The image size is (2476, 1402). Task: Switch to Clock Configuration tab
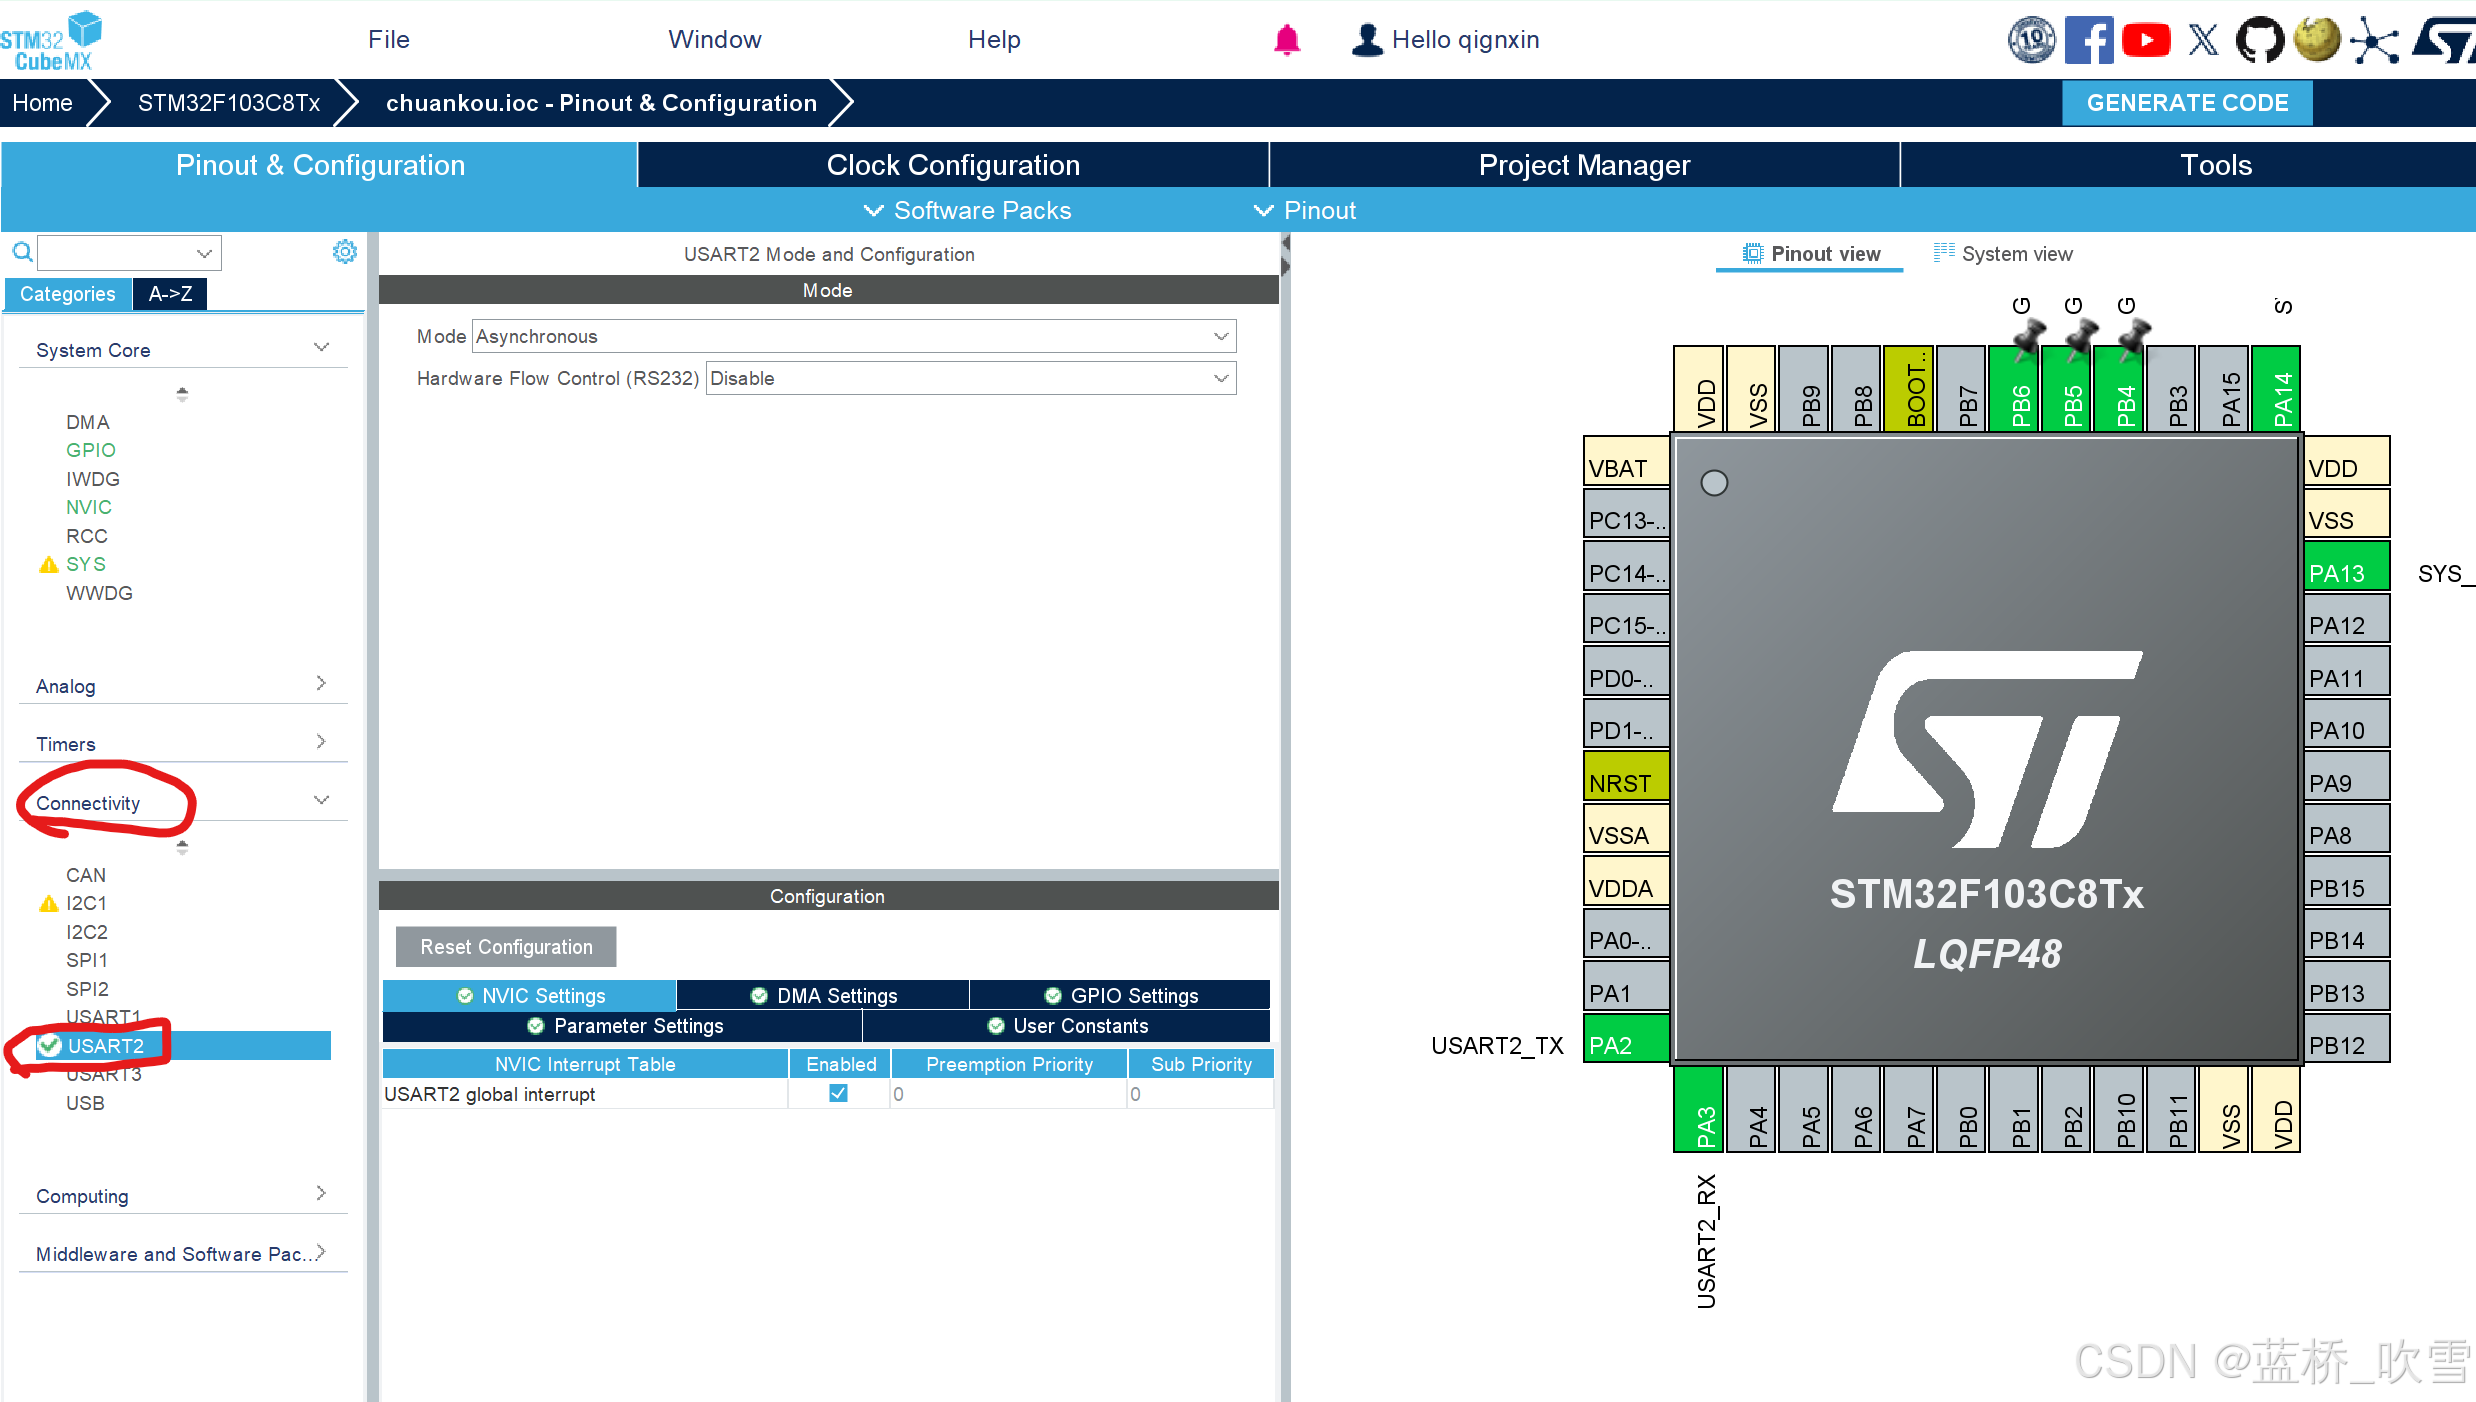(x=953, y=165)
